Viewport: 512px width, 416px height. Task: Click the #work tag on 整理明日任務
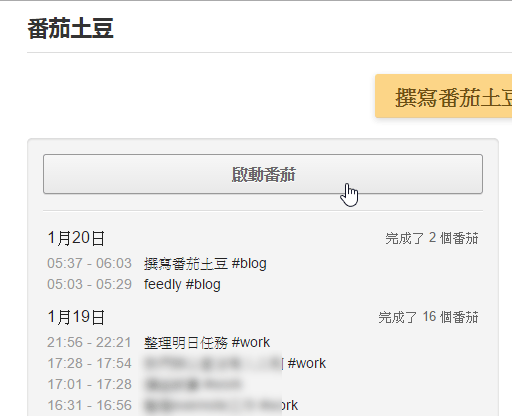point(251,342)
